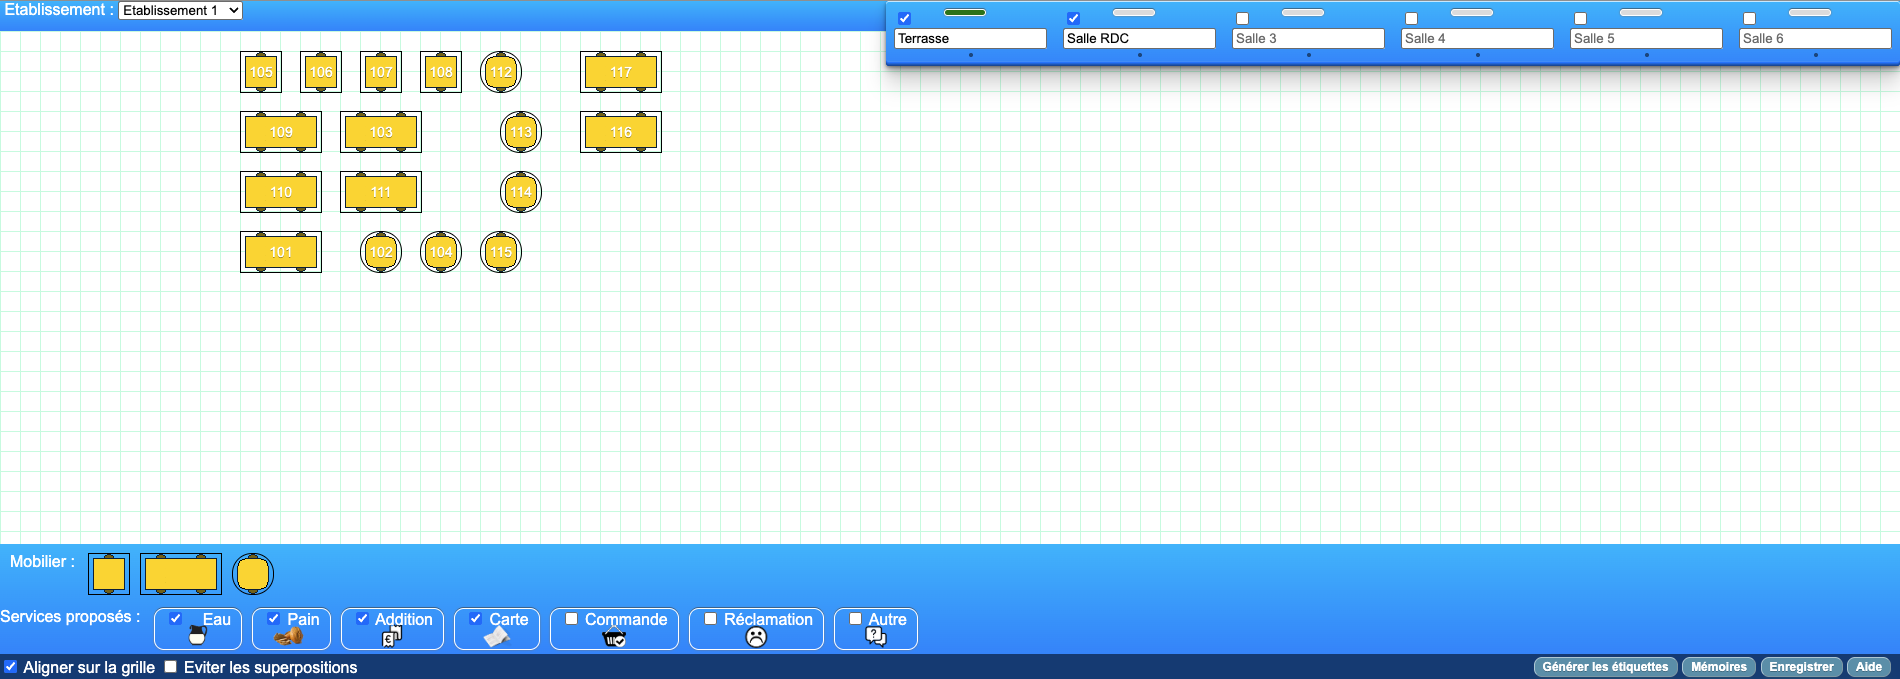The height and width of the screenshot is (679, 1900).
Task: Open the Aide help button
Action: point(1868,667)
